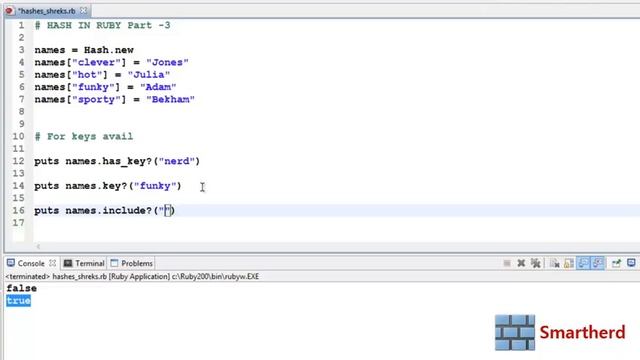640x360 pixels.
Task: Click the Terminal tab icon
Action: 68,263
